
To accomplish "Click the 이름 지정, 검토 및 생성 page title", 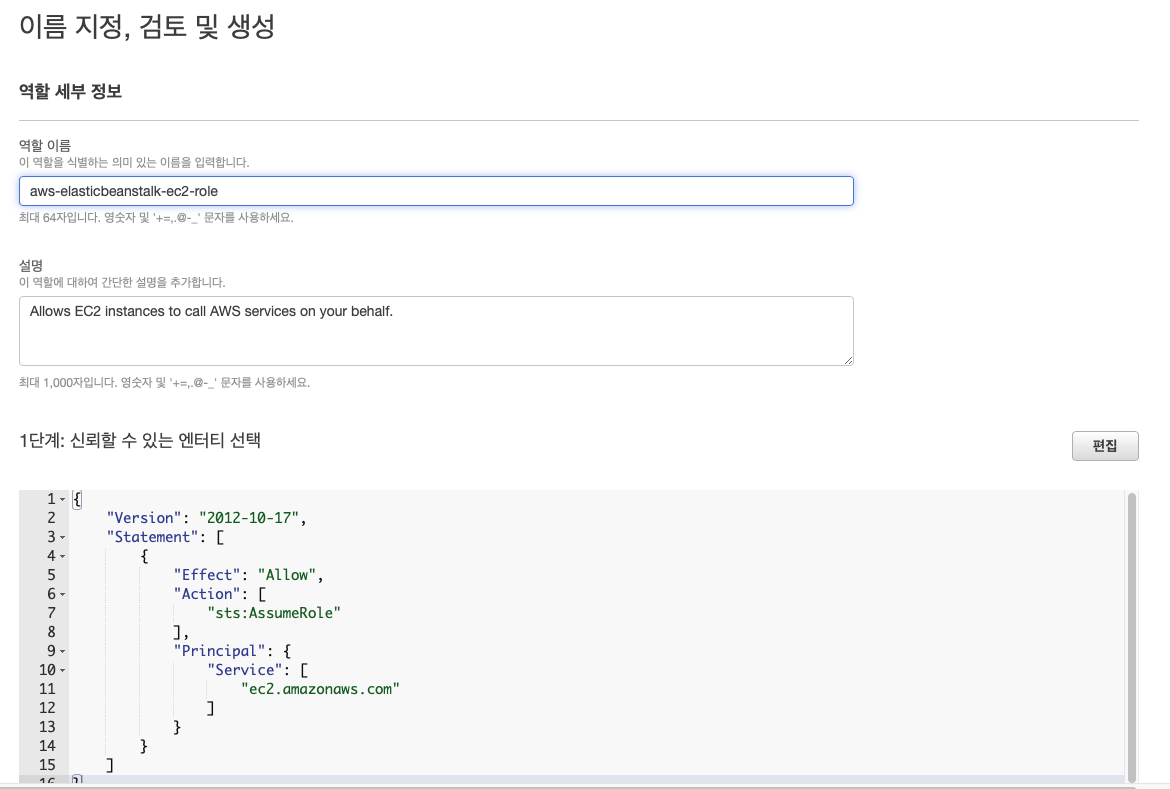I will tap(147, 27).
